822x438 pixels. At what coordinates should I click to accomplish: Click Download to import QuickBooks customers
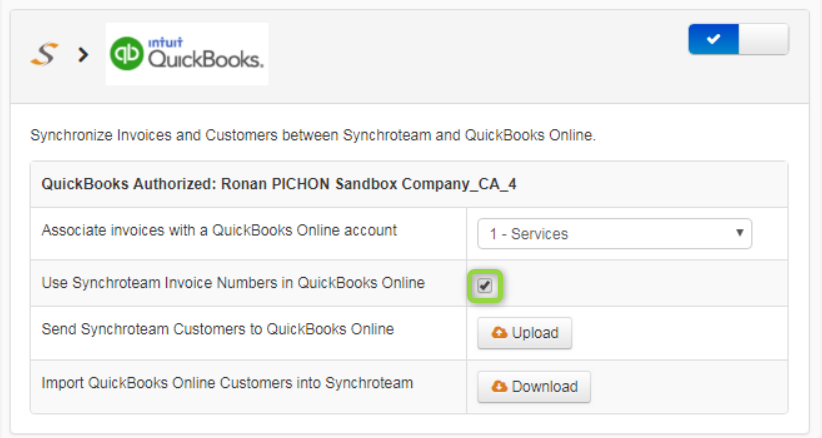click(534, 387)
